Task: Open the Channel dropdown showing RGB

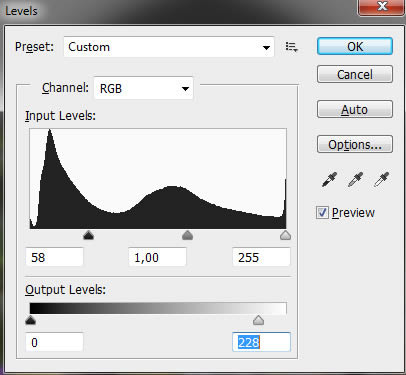Action: [143, 88]
